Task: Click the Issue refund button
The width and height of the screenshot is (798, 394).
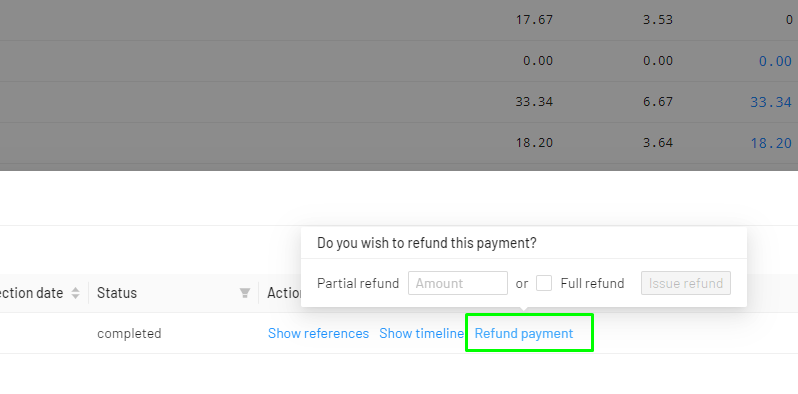Action: pos(686,283)
